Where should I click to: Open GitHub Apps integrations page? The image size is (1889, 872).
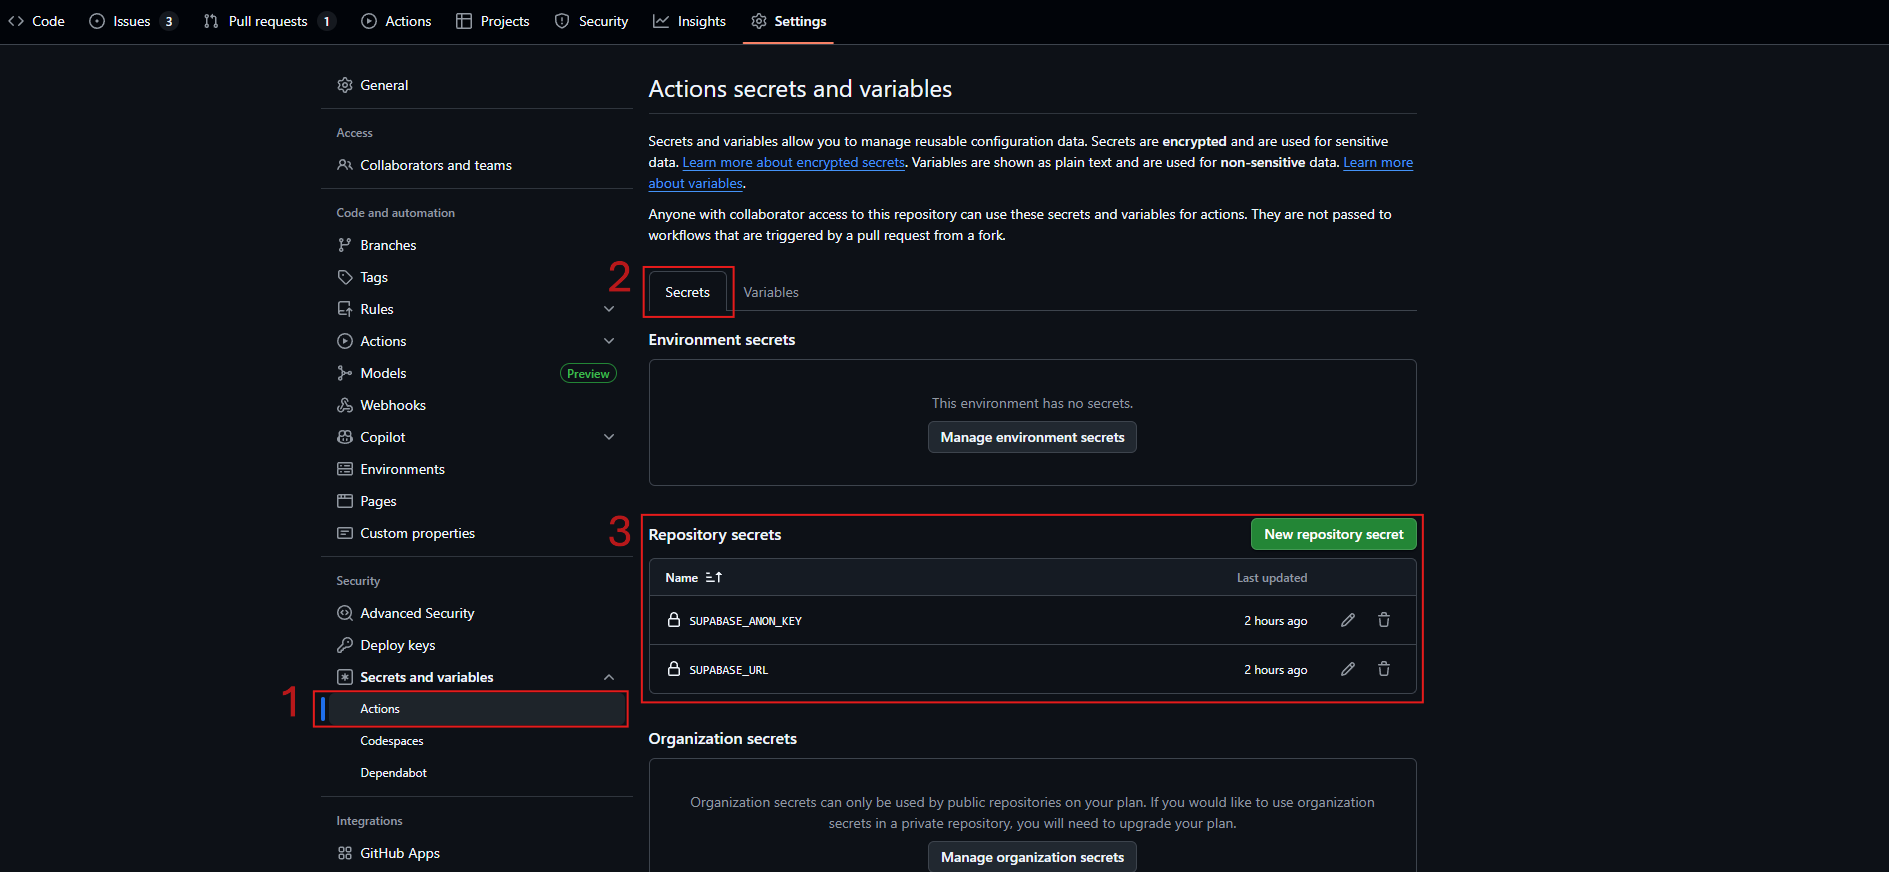point(400,853)
